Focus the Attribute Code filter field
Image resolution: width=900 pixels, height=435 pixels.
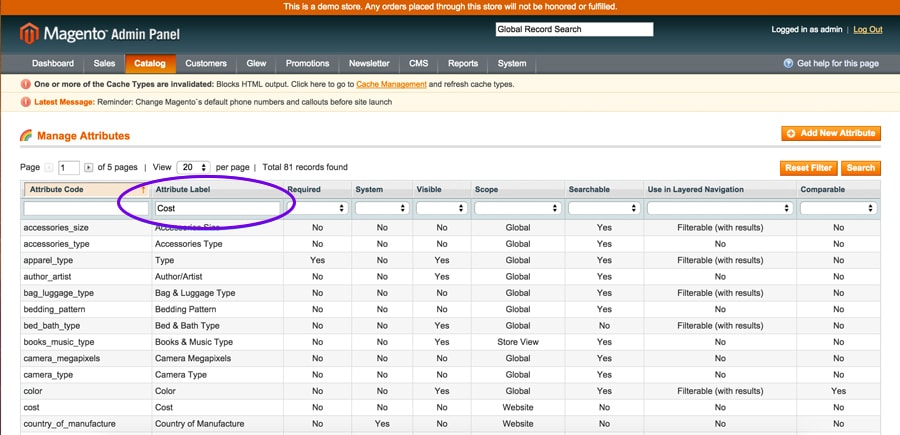pos(86,208)
